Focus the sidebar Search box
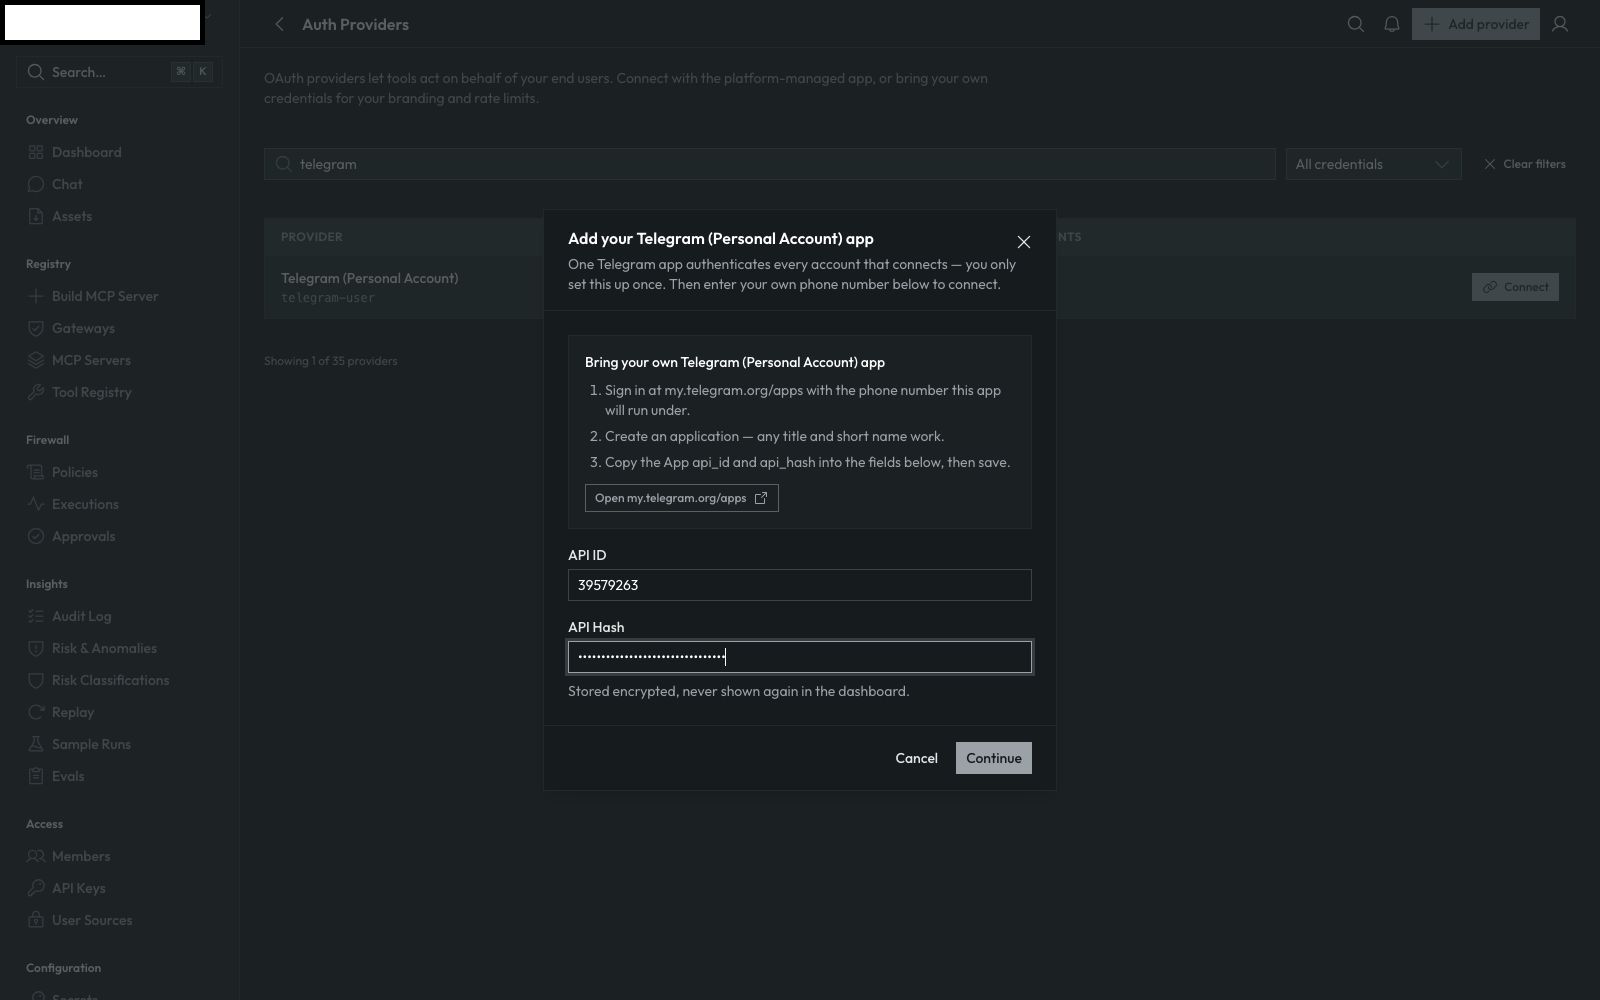The width and height of the screenshot is (1600, 1000). [118, 72]
